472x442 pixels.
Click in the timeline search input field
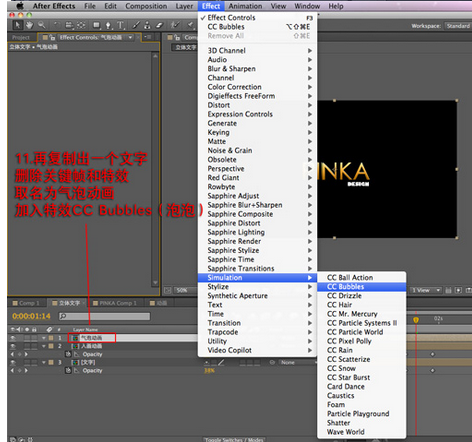pyautogui.click(x=104, y=316)
